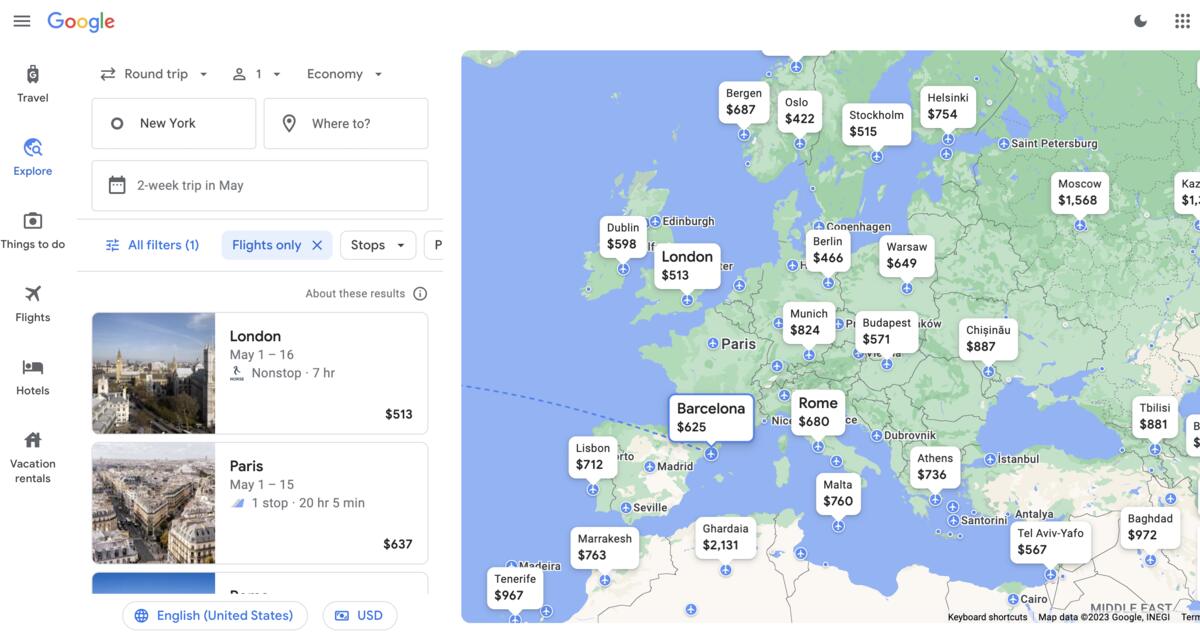Expand the passenger count selector

[x=255, y=73]
